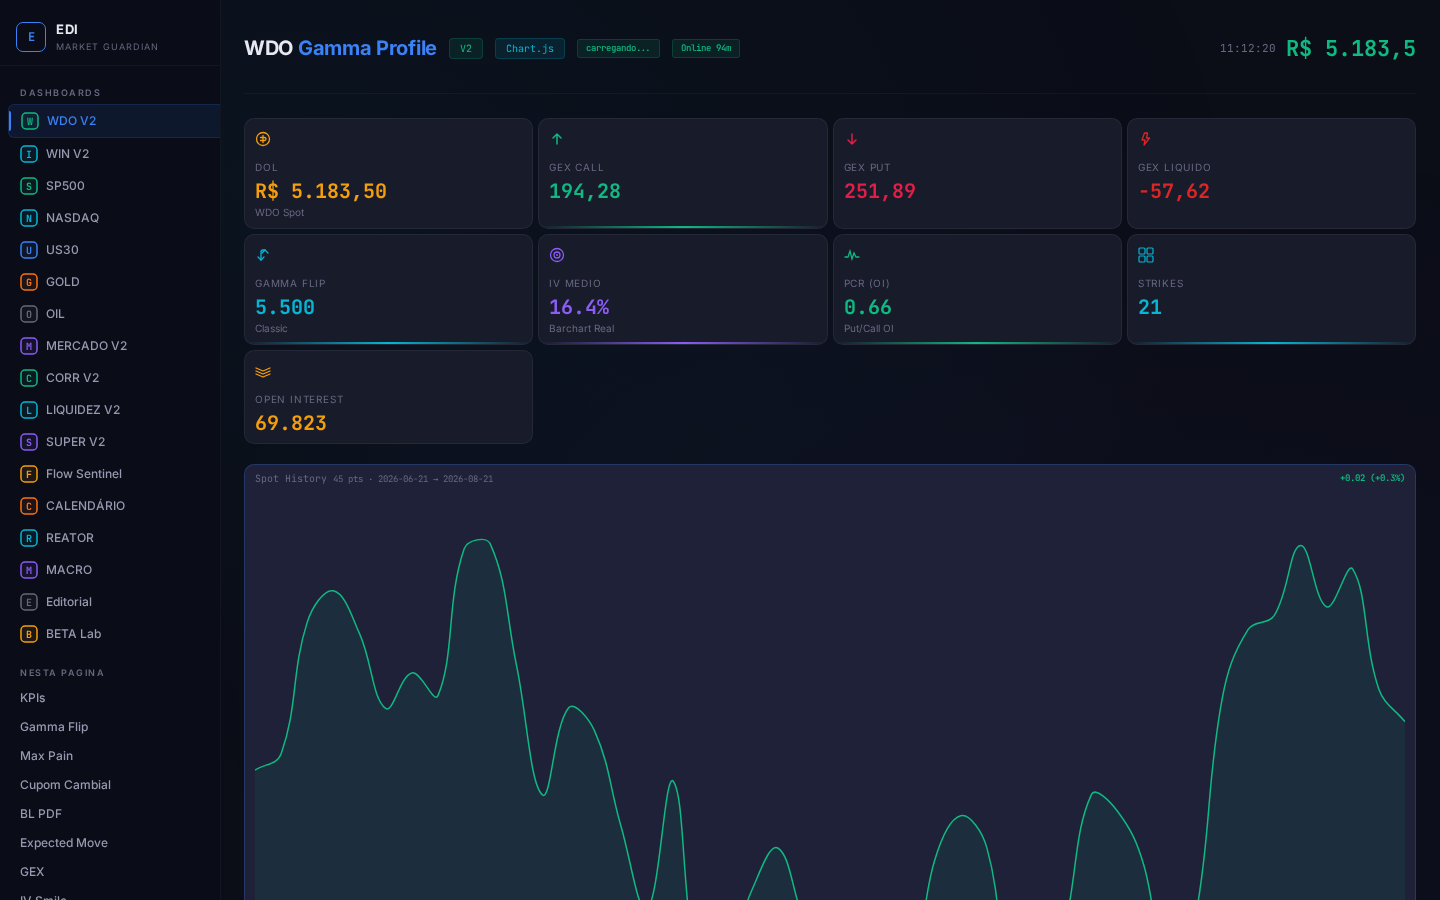Image resolution: width=1440 pixels, height=900 pixels.
Task: Click the STRIKES value 21
Action: (x=1150, y=307)
